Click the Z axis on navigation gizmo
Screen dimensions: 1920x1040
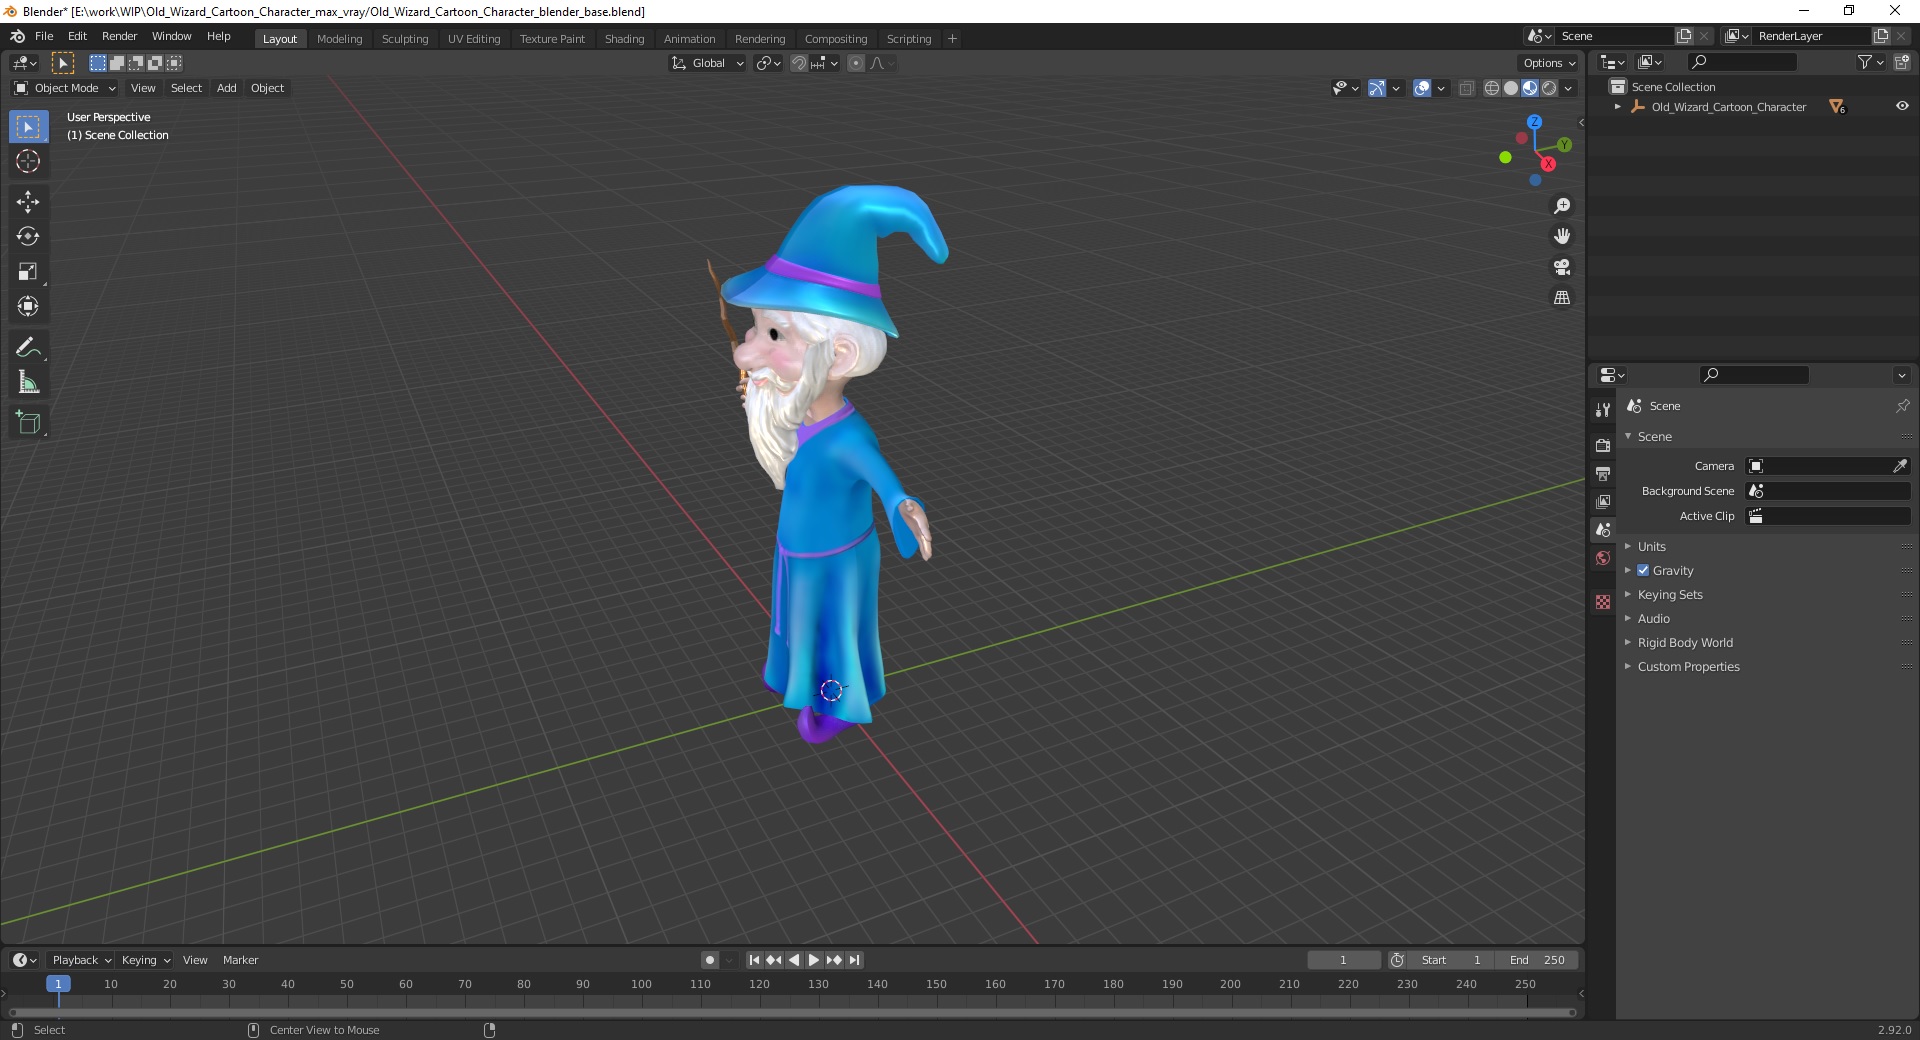(x=1534, y=121)
